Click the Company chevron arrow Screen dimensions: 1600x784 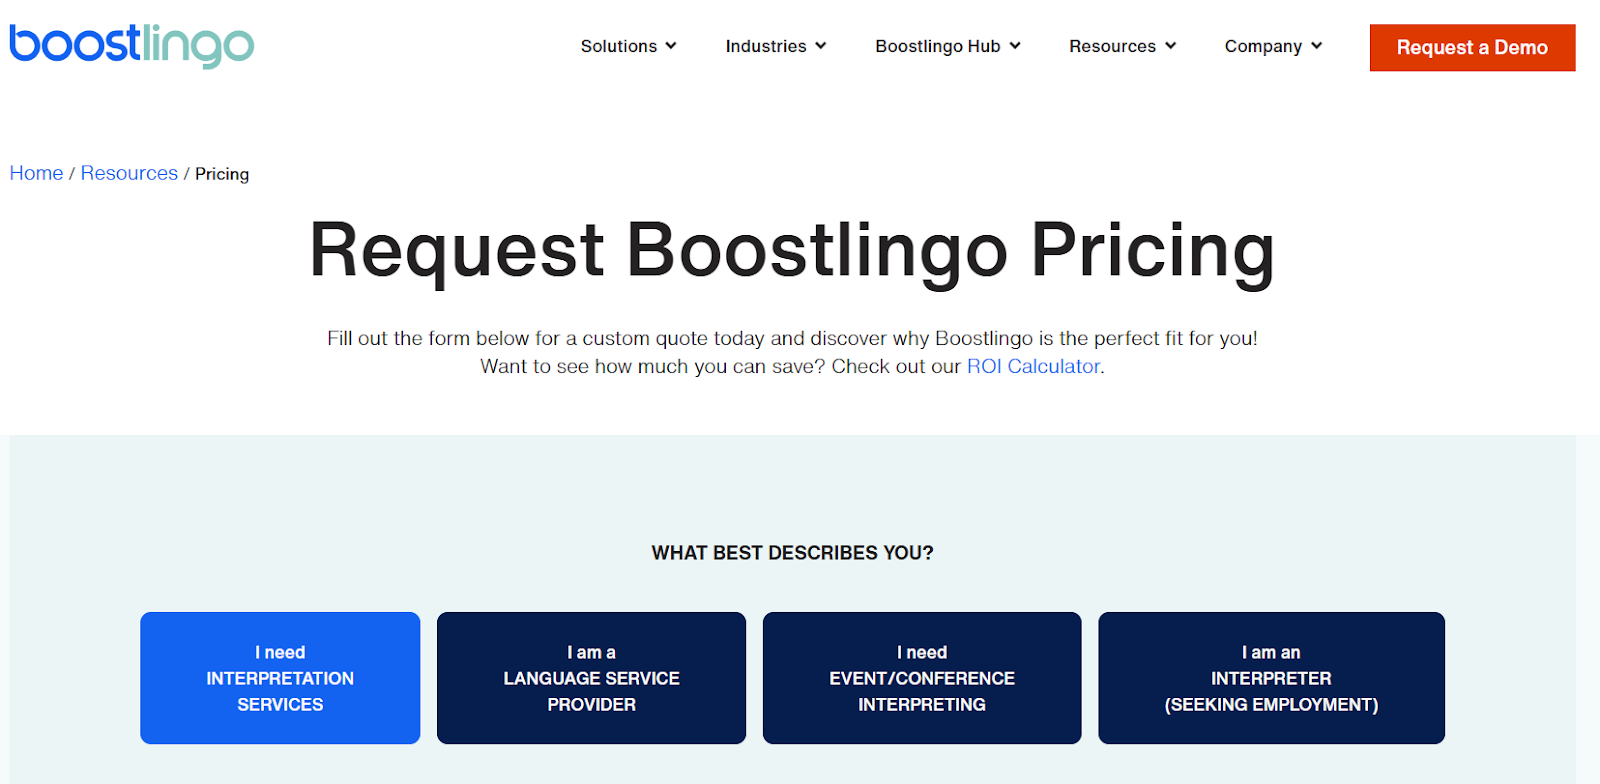(x=1317, y=46)
